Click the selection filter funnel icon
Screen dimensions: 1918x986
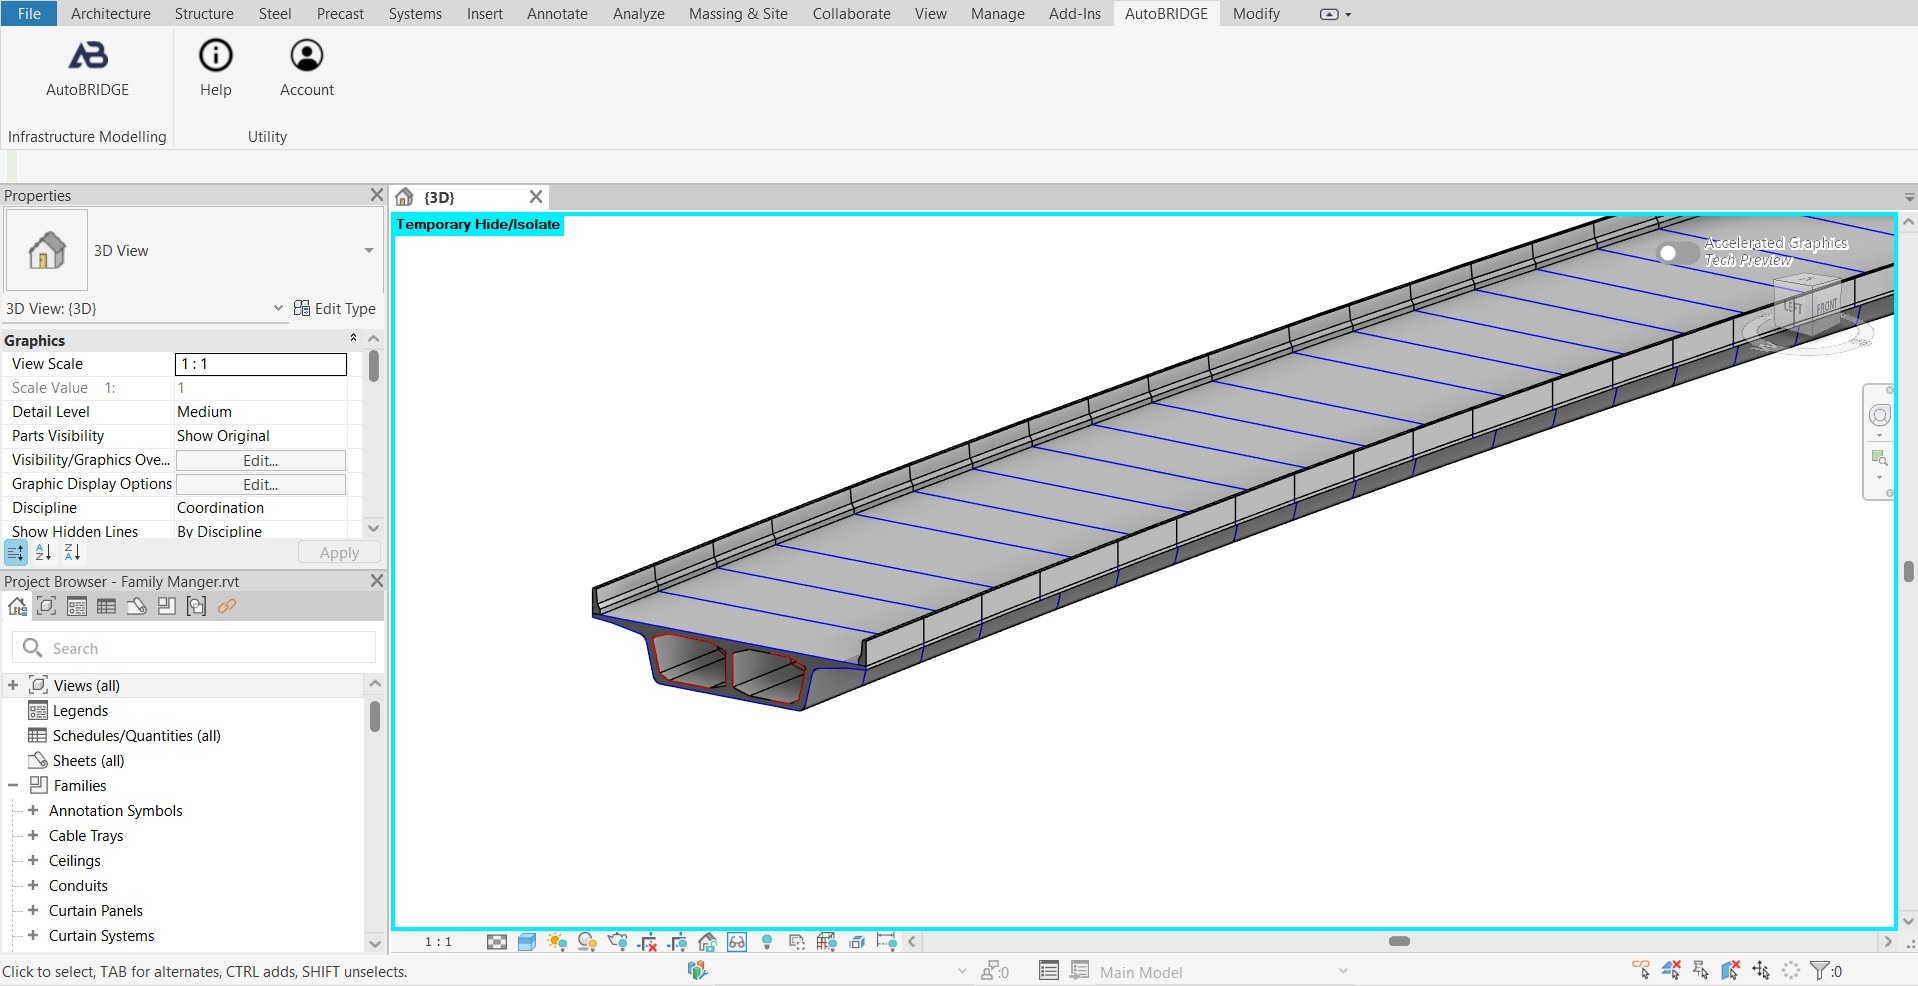coord(1819,970)
